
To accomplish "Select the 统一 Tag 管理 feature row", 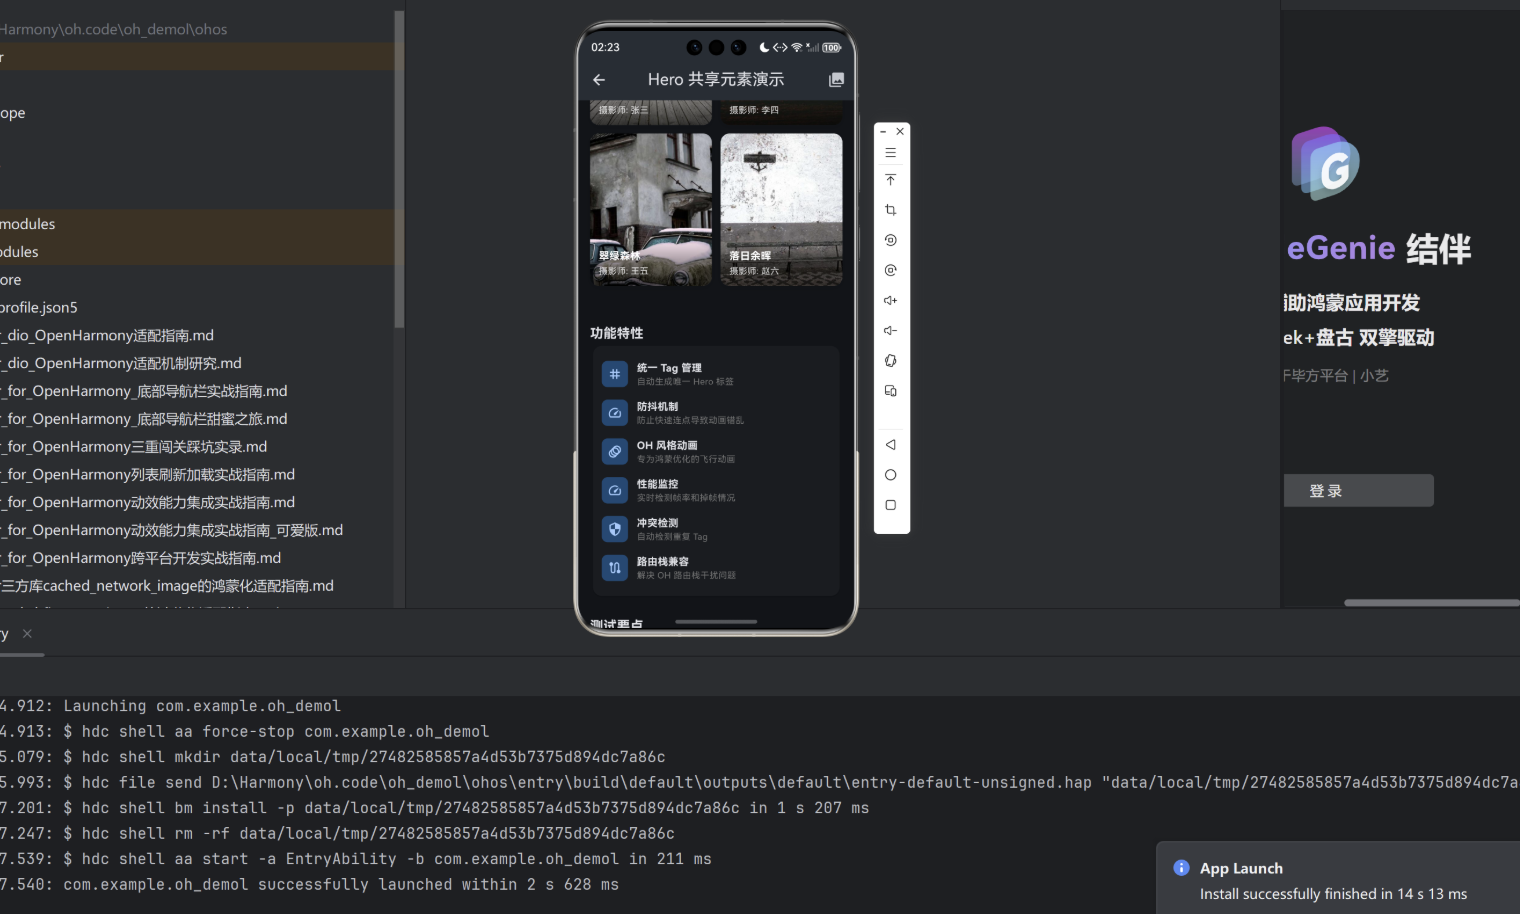I will [716, 374].
